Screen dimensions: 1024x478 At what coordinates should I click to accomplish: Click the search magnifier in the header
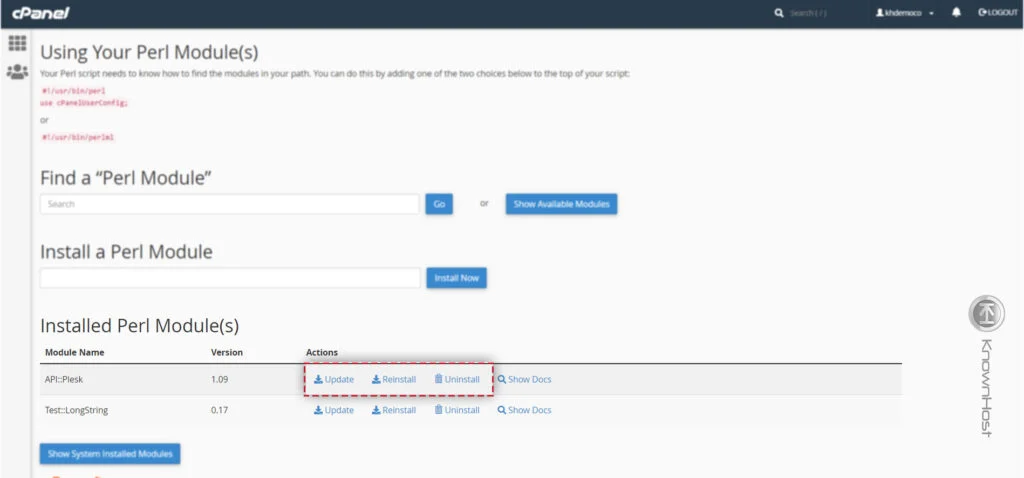coord(778,13)
